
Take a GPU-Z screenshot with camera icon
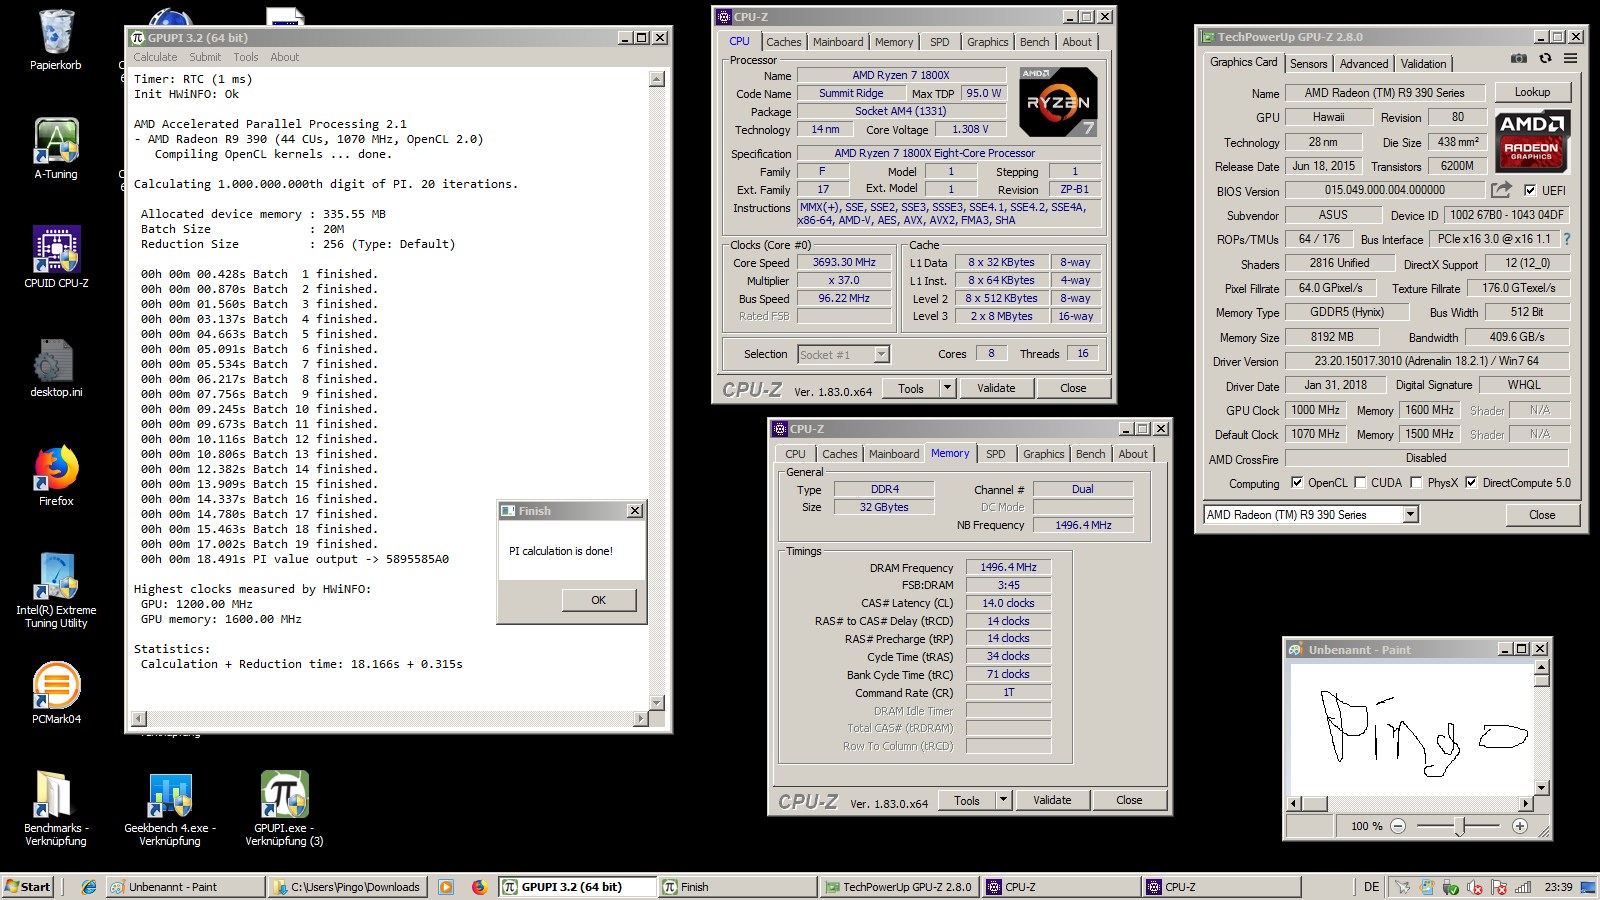[1518, 59]
